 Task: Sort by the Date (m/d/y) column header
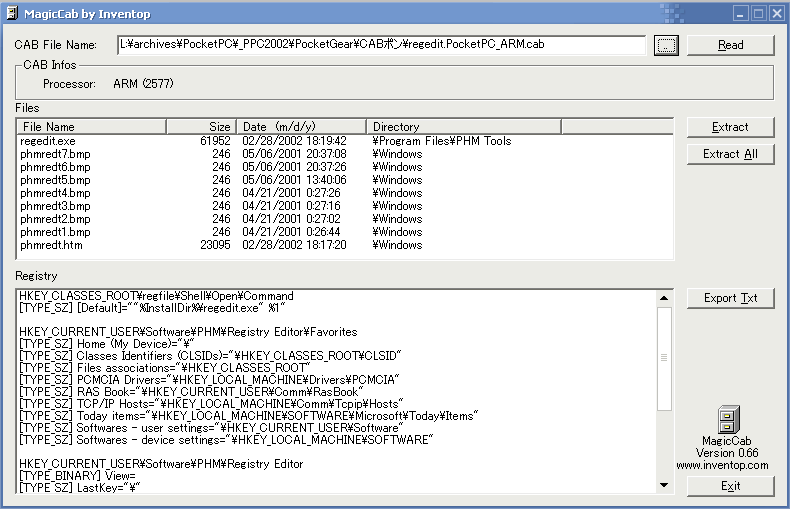coord(301,126)
